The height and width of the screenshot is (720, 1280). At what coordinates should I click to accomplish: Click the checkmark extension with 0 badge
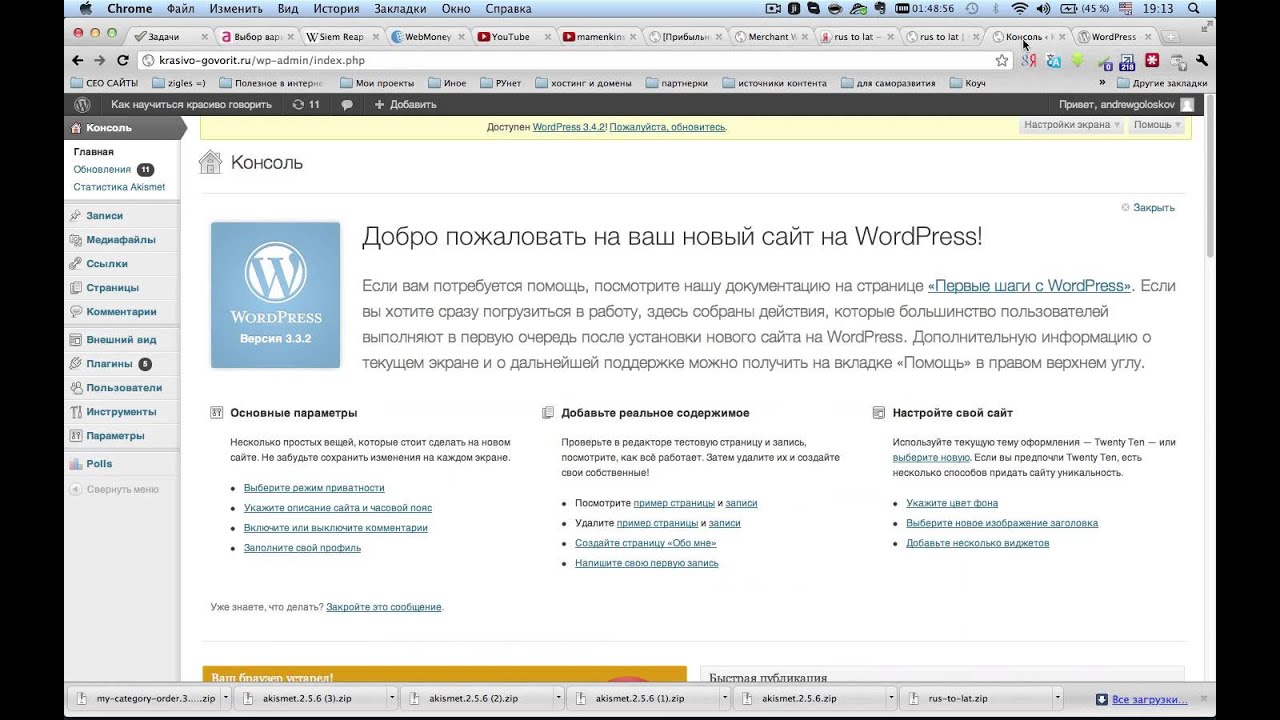tap(1103, 61)
